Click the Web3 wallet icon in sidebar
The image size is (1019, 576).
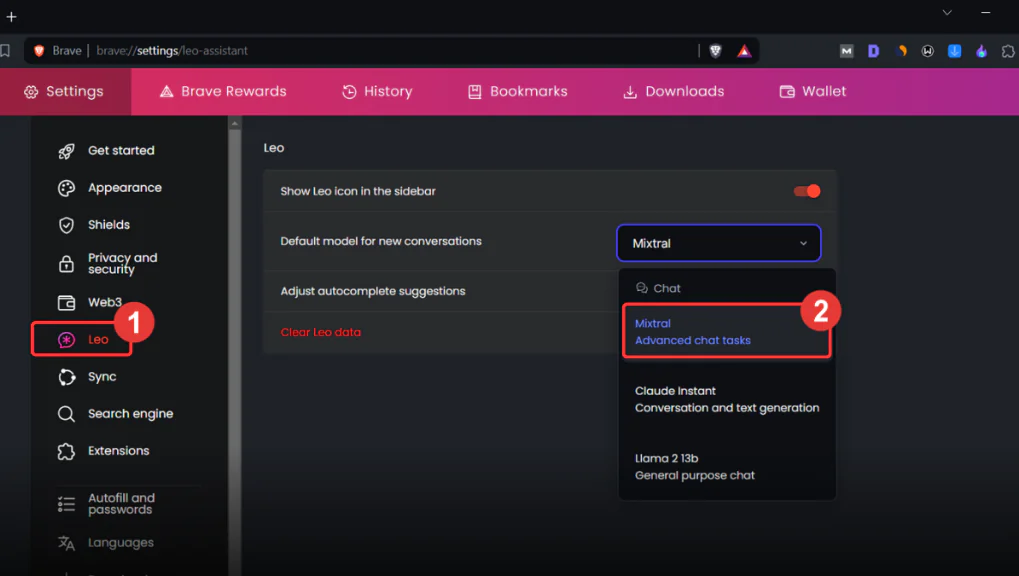tap(66, 302)
